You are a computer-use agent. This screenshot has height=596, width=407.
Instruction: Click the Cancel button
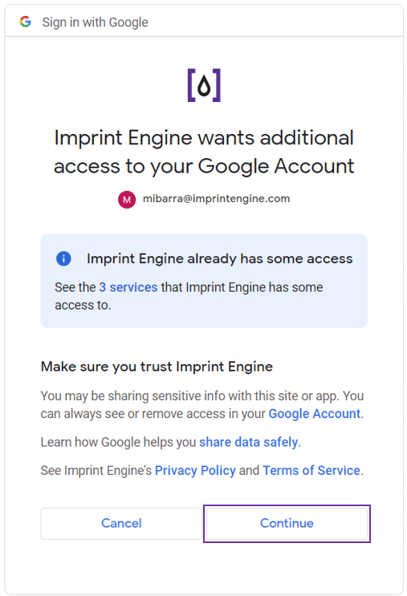121,523
